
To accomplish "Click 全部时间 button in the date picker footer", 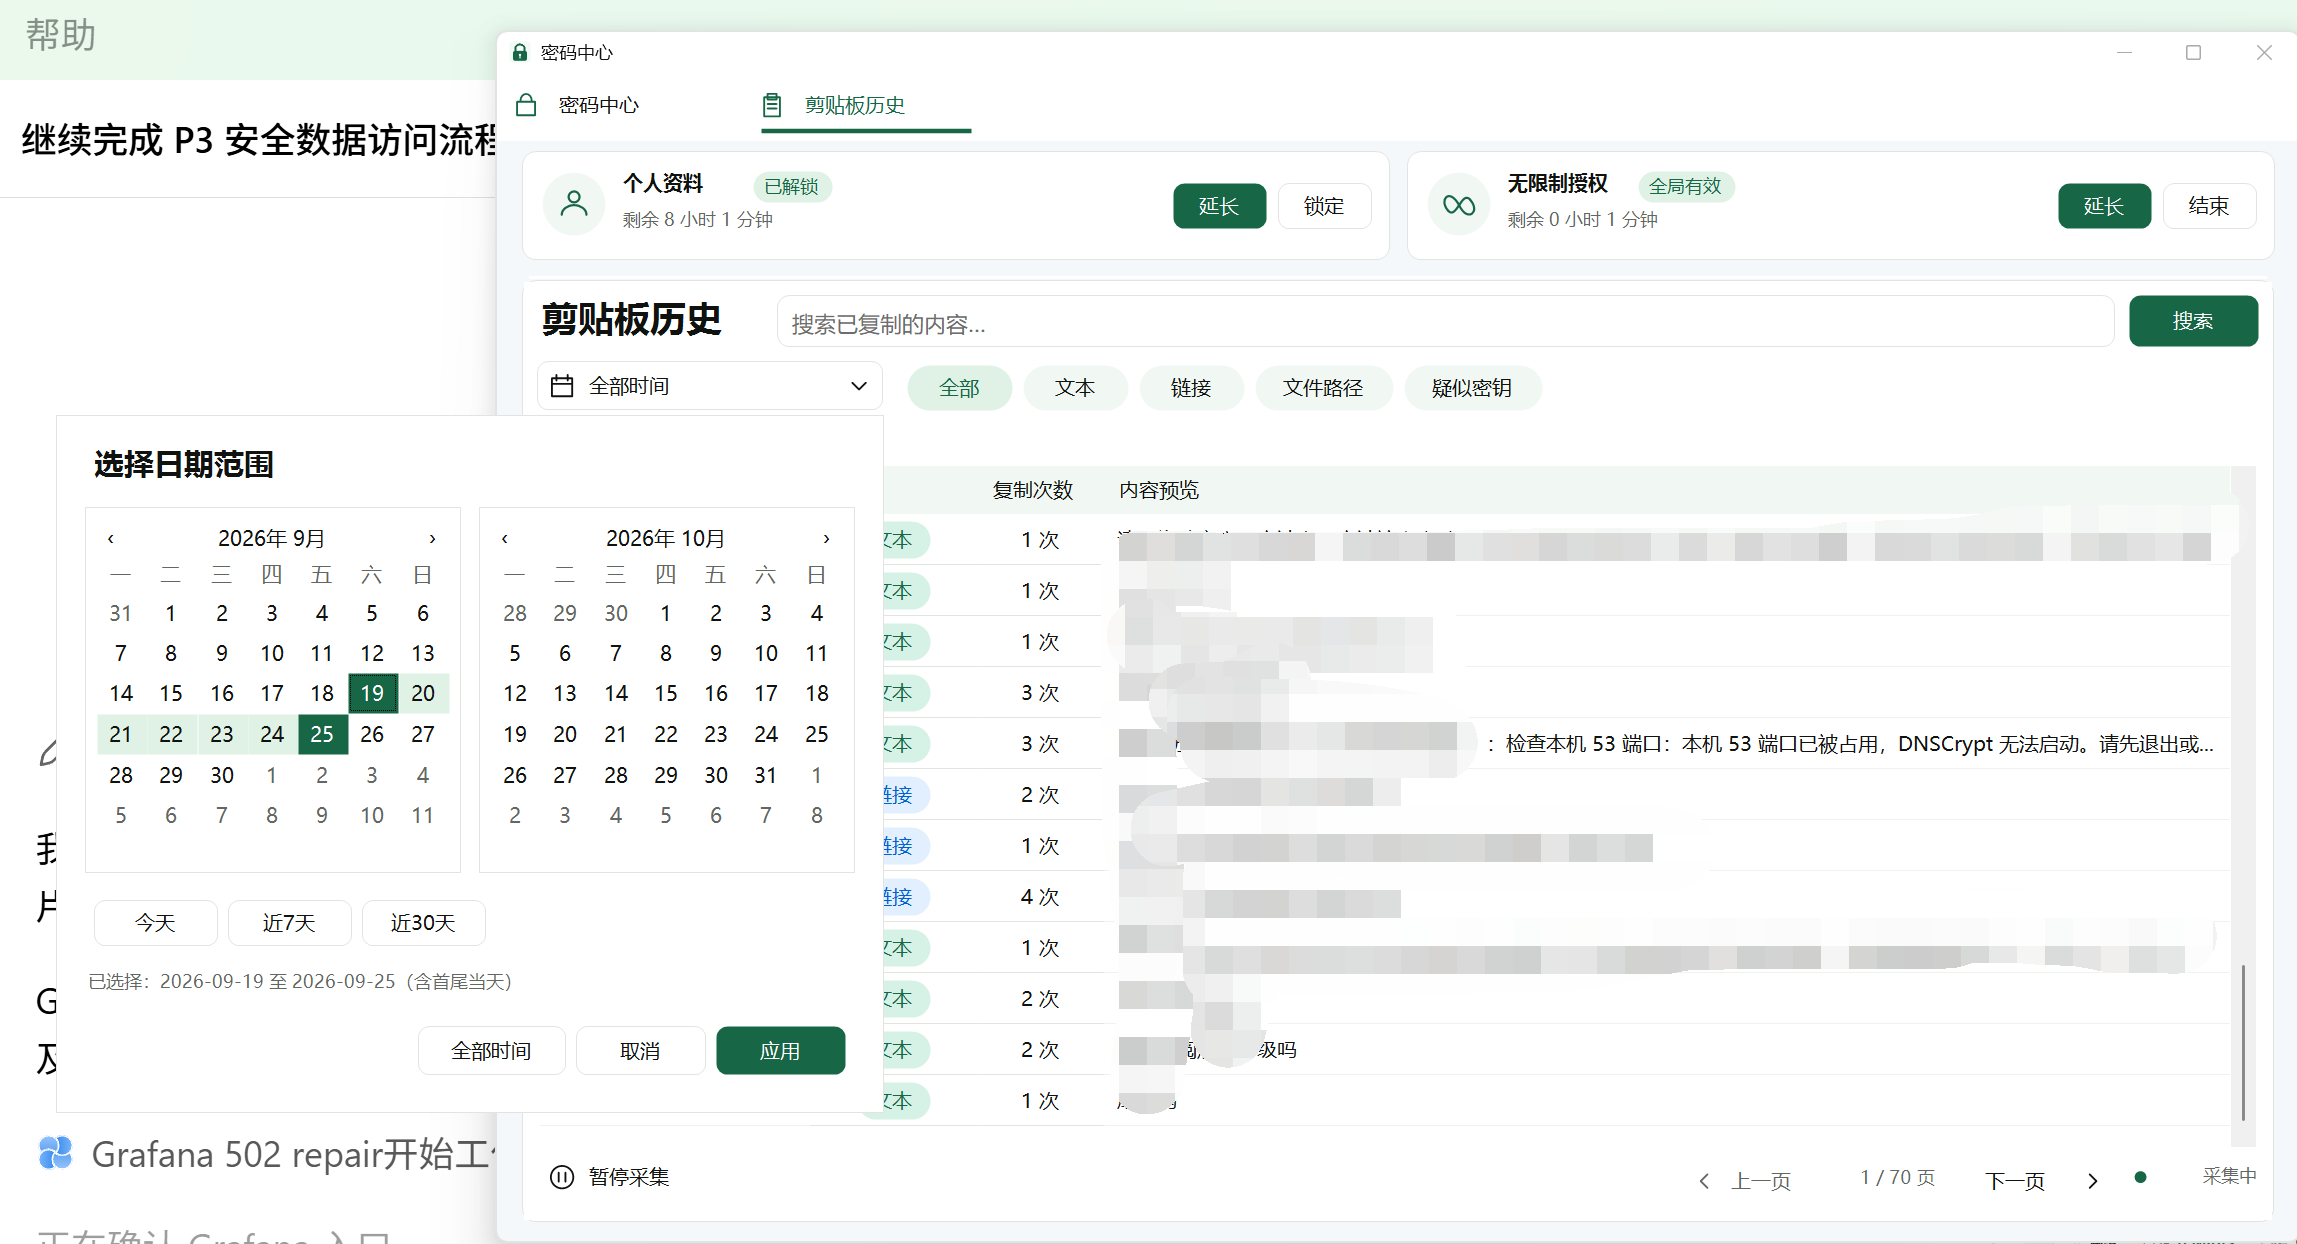I will tap(491, 1051).
